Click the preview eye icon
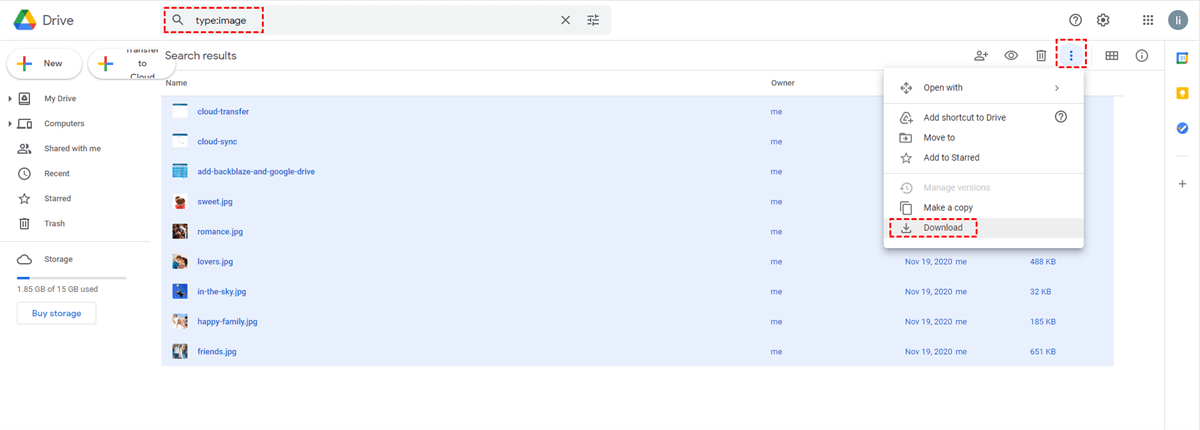Screen dimensions: 1200x430 1011,56
